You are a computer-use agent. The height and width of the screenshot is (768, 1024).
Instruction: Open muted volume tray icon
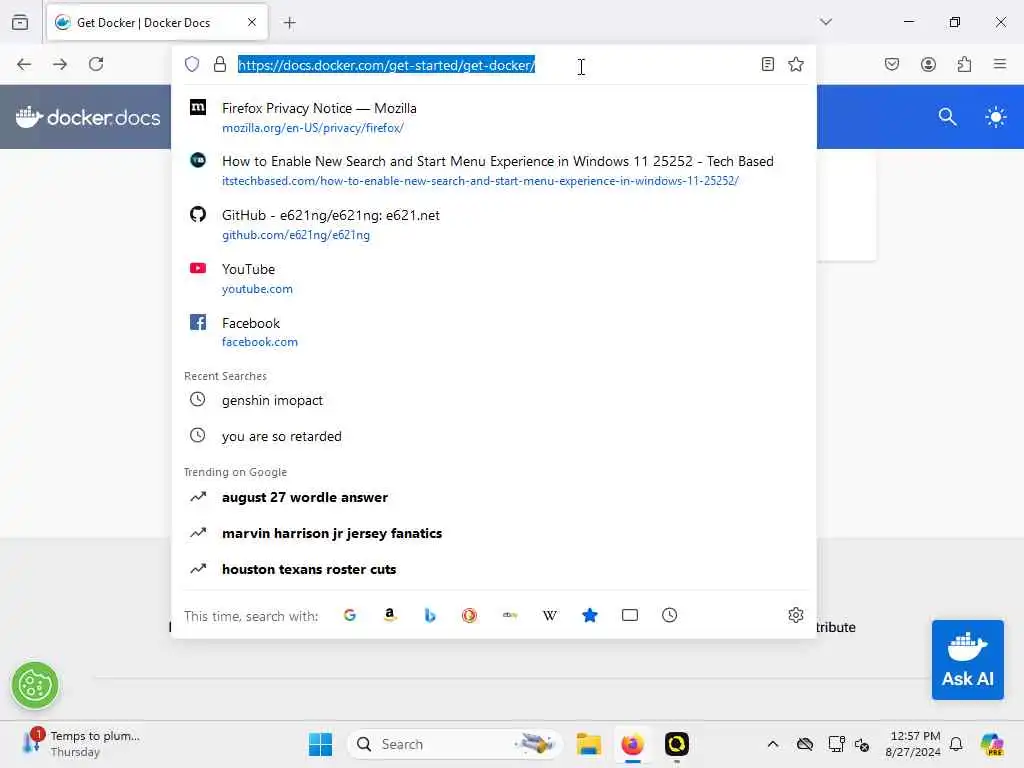coord(861,744)
